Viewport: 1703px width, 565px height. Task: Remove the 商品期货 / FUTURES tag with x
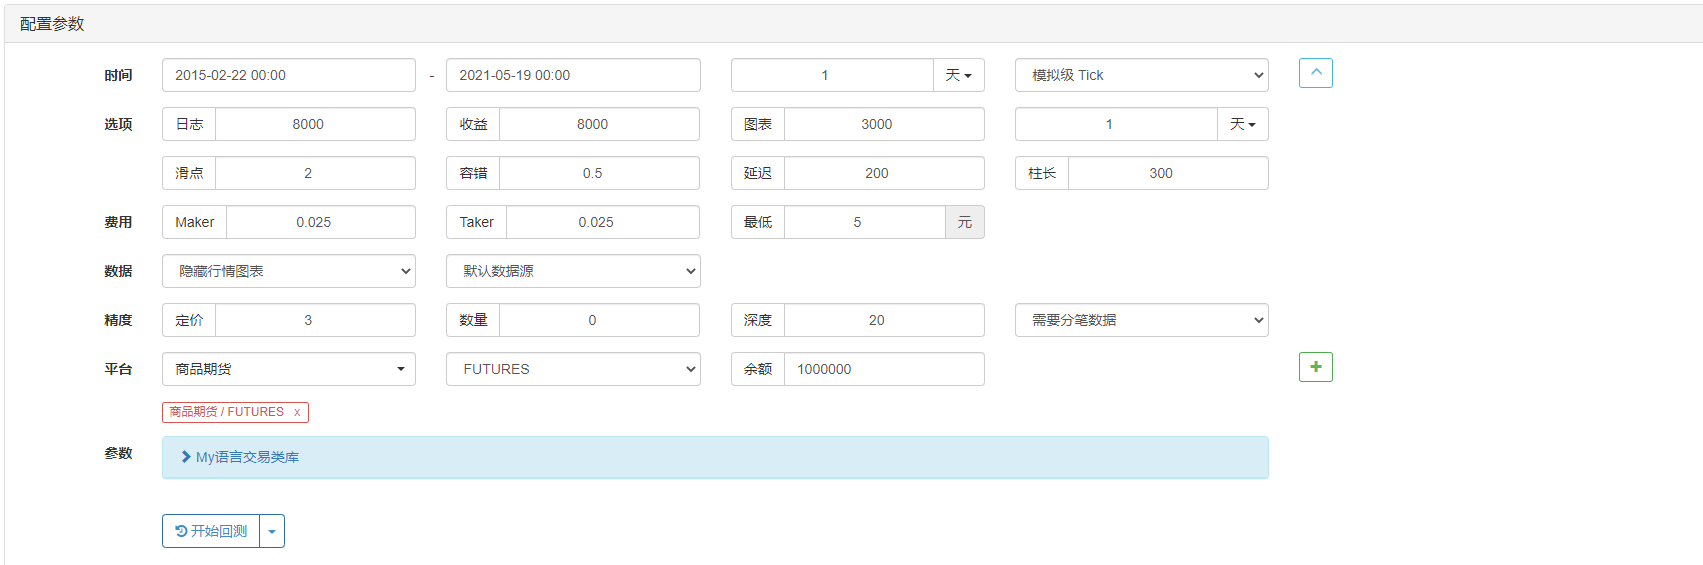tap(297, 412)
